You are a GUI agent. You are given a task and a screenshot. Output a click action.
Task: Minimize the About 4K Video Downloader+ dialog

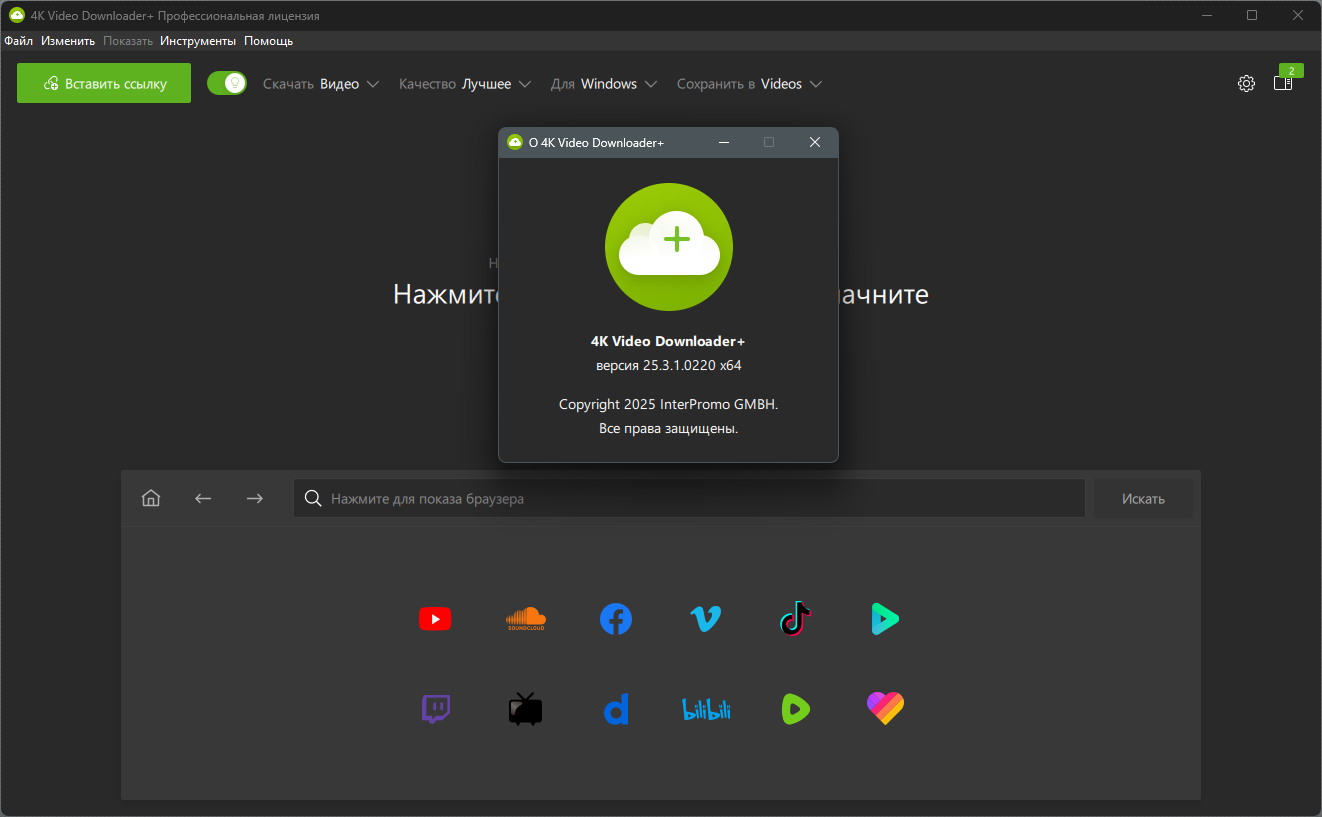(x=723, y=142)
